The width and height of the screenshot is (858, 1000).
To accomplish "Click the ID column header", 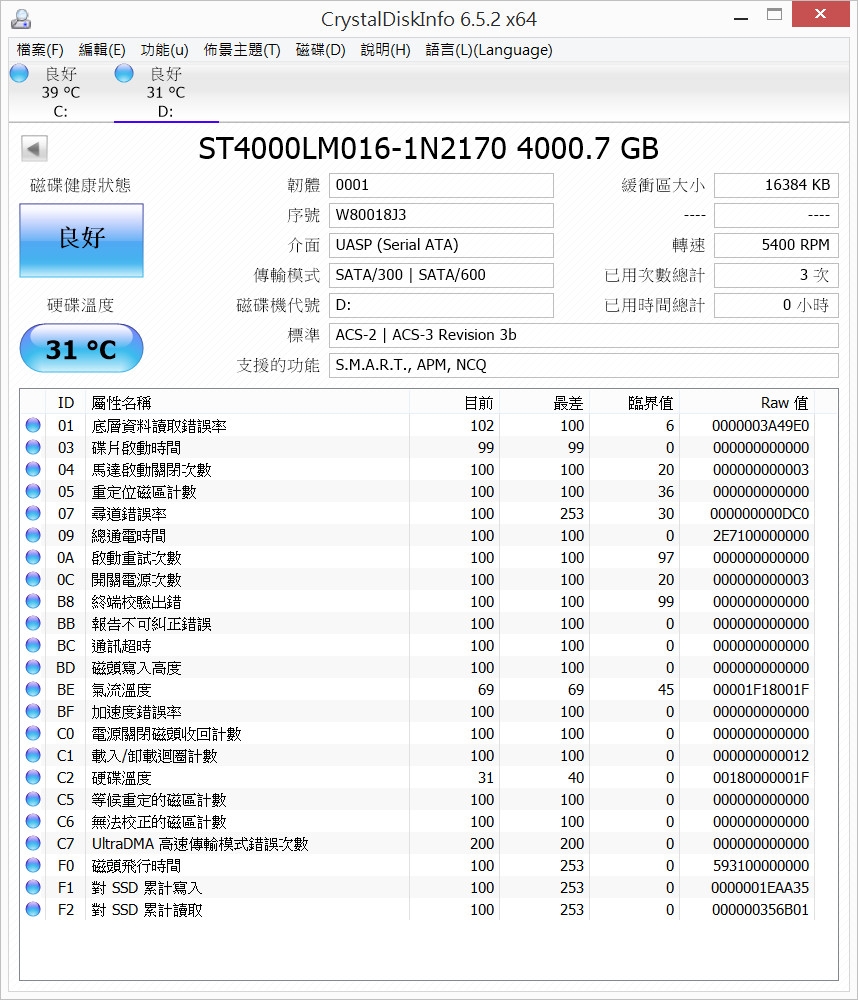I will 66,403.
